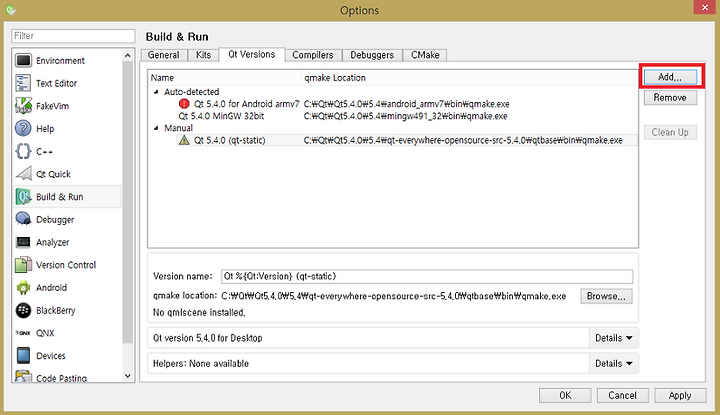This screenshot has height=415, width=720.
Task: Focus the Filter search field
Action: [73, 36]
